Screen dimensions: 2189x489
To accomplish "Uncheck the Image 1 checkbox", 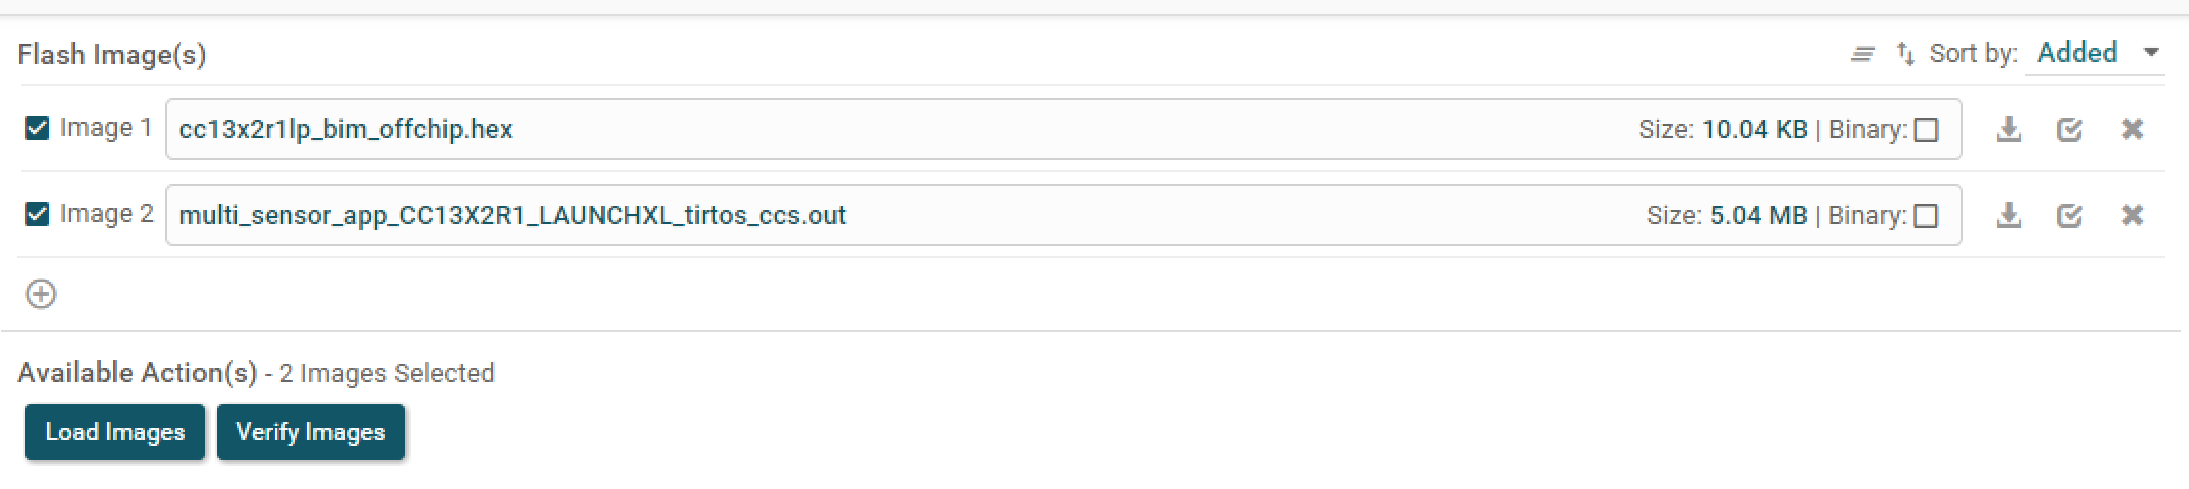I will pyautogui.click(x=37, y=128).
